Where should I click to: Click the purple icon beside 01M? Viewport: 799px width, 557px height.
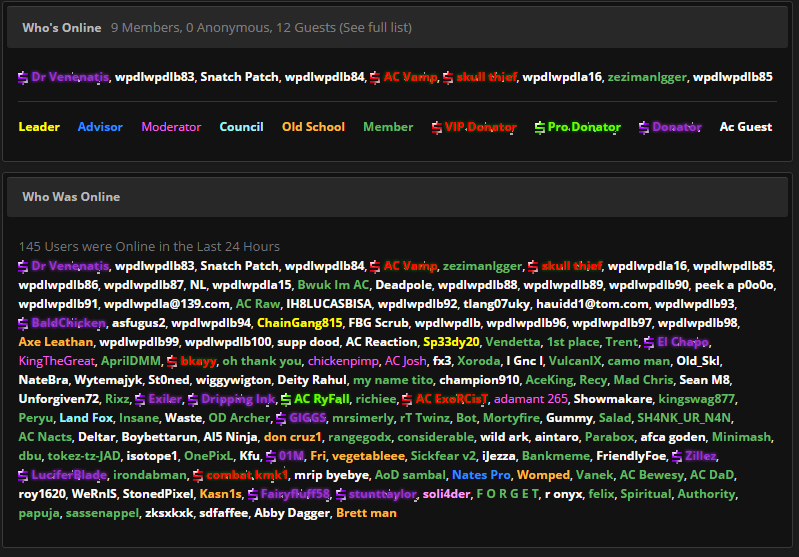(271, 456)
